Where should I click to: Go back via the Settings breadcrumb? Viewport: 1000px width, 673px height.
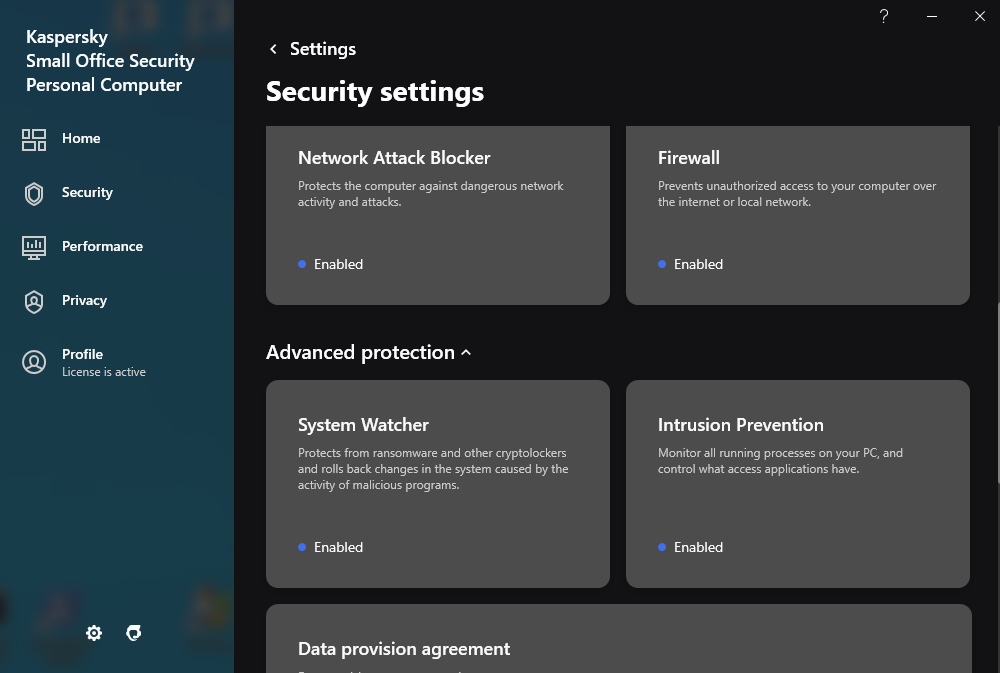click(322, 48)
